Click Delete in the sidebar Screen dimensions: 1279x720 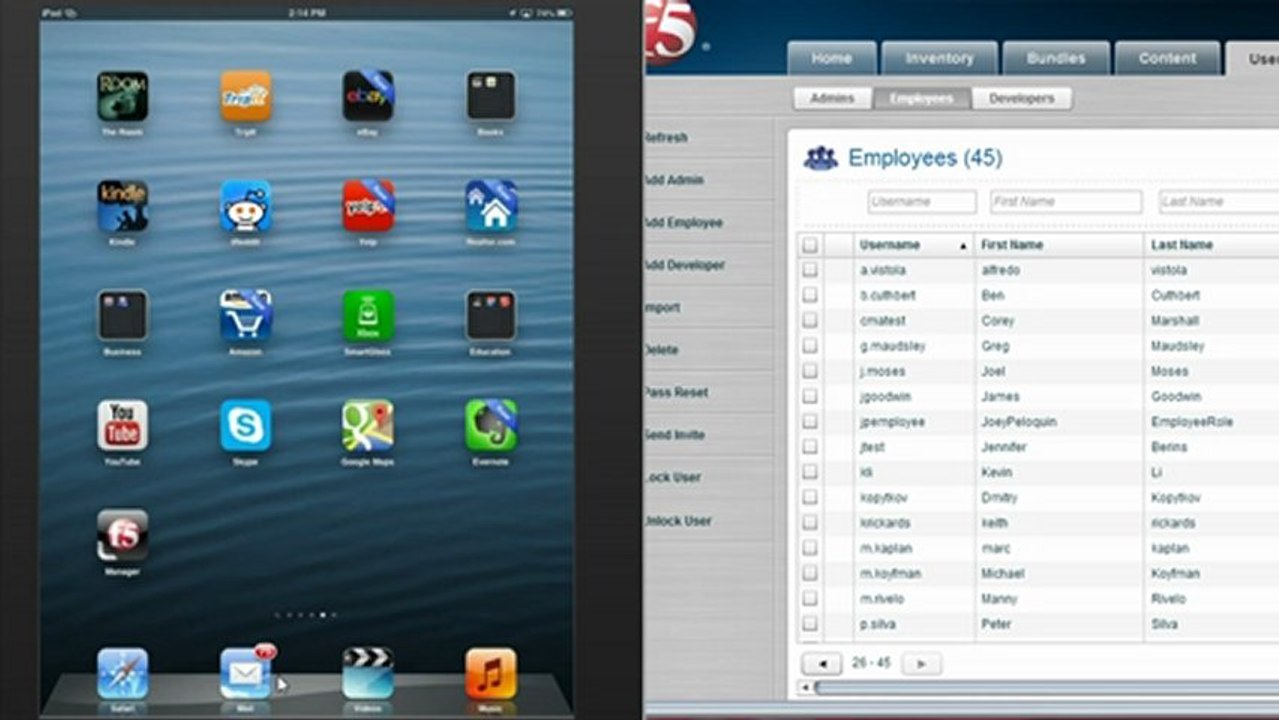point(662,350)
